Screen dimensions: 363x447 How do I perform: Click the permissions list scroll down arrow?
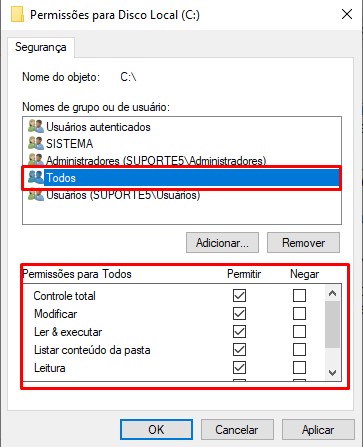pos(332,372)
